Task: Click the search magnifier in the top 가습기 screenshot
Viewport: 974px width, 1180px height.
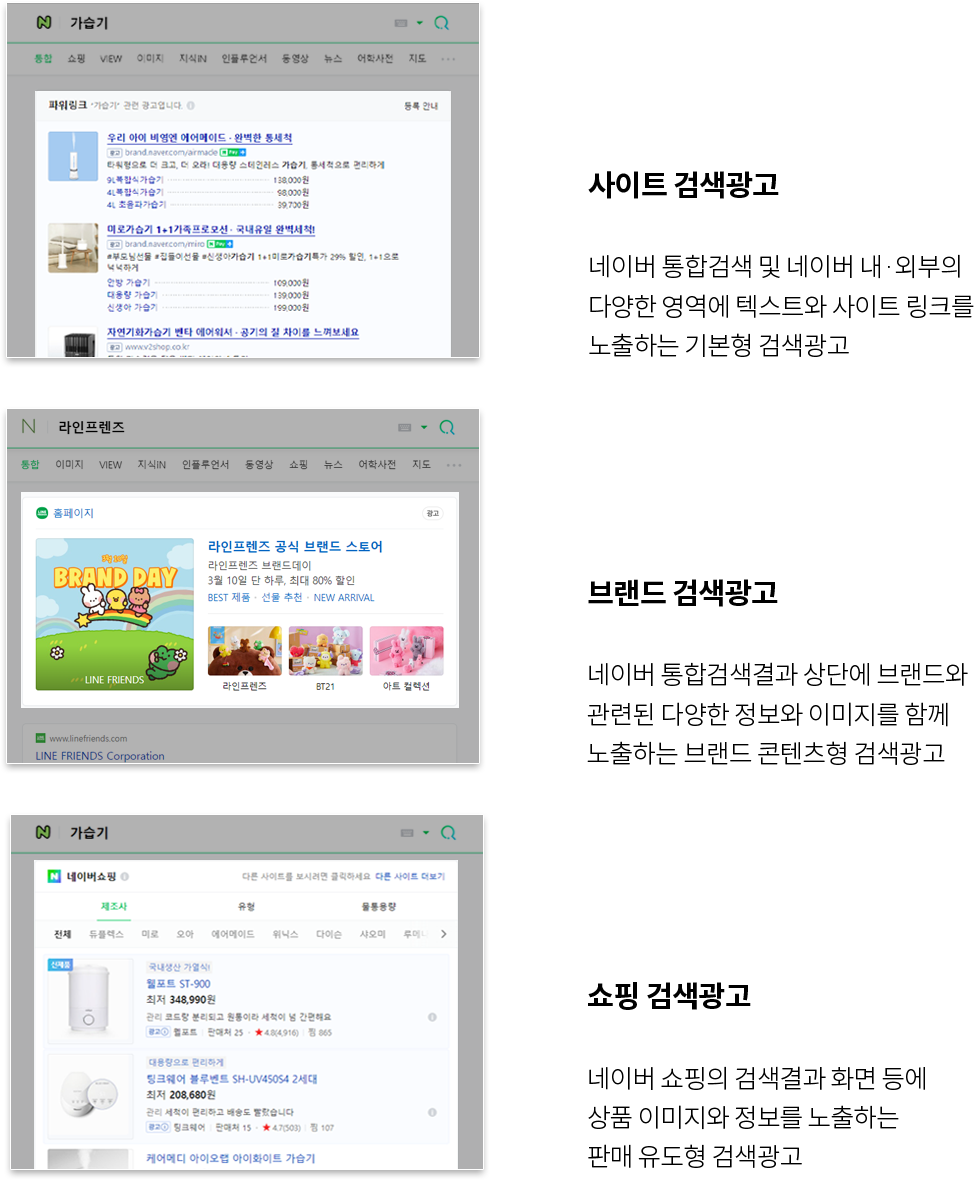Action: pyautogui.click(x=442, y=23)
